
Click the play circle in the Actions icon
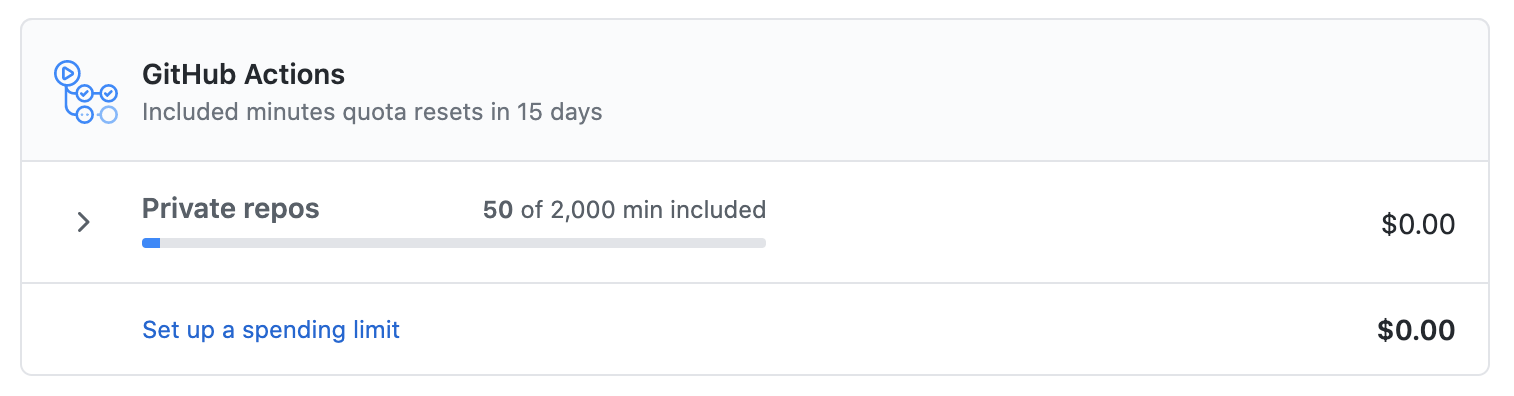point(66,72)
